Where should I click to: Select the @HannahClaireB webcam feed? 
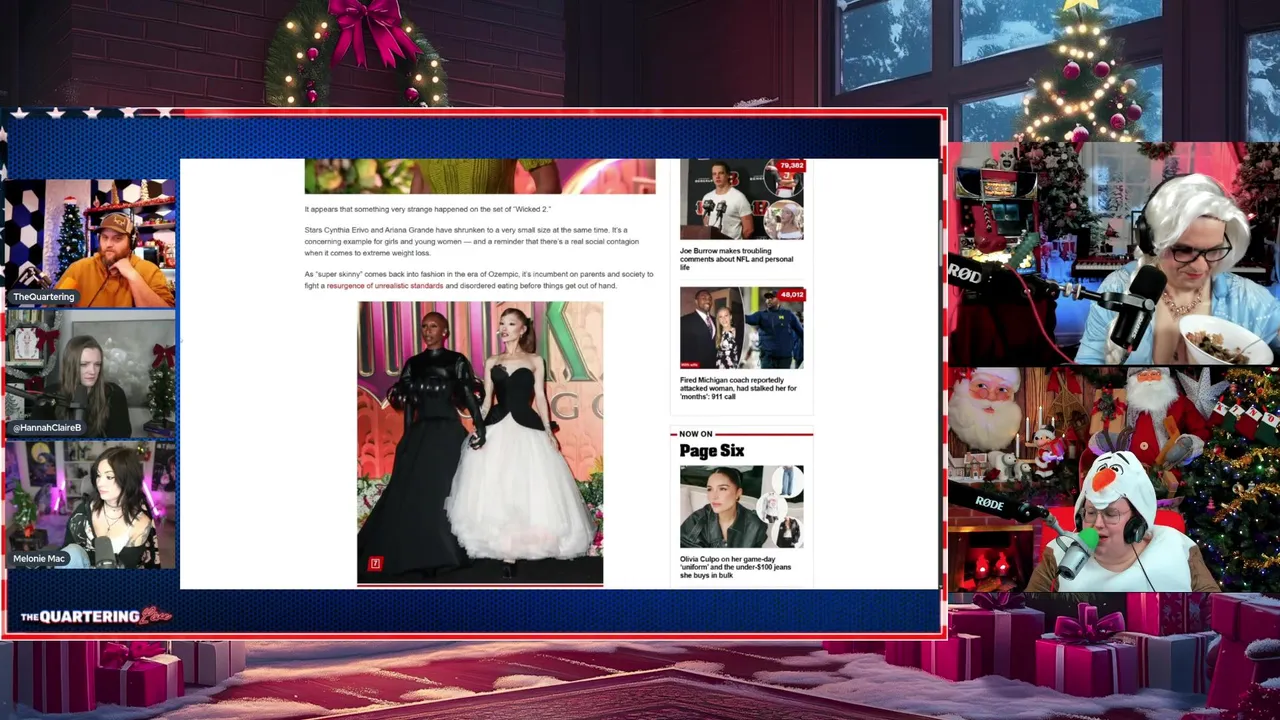(90, 374)
